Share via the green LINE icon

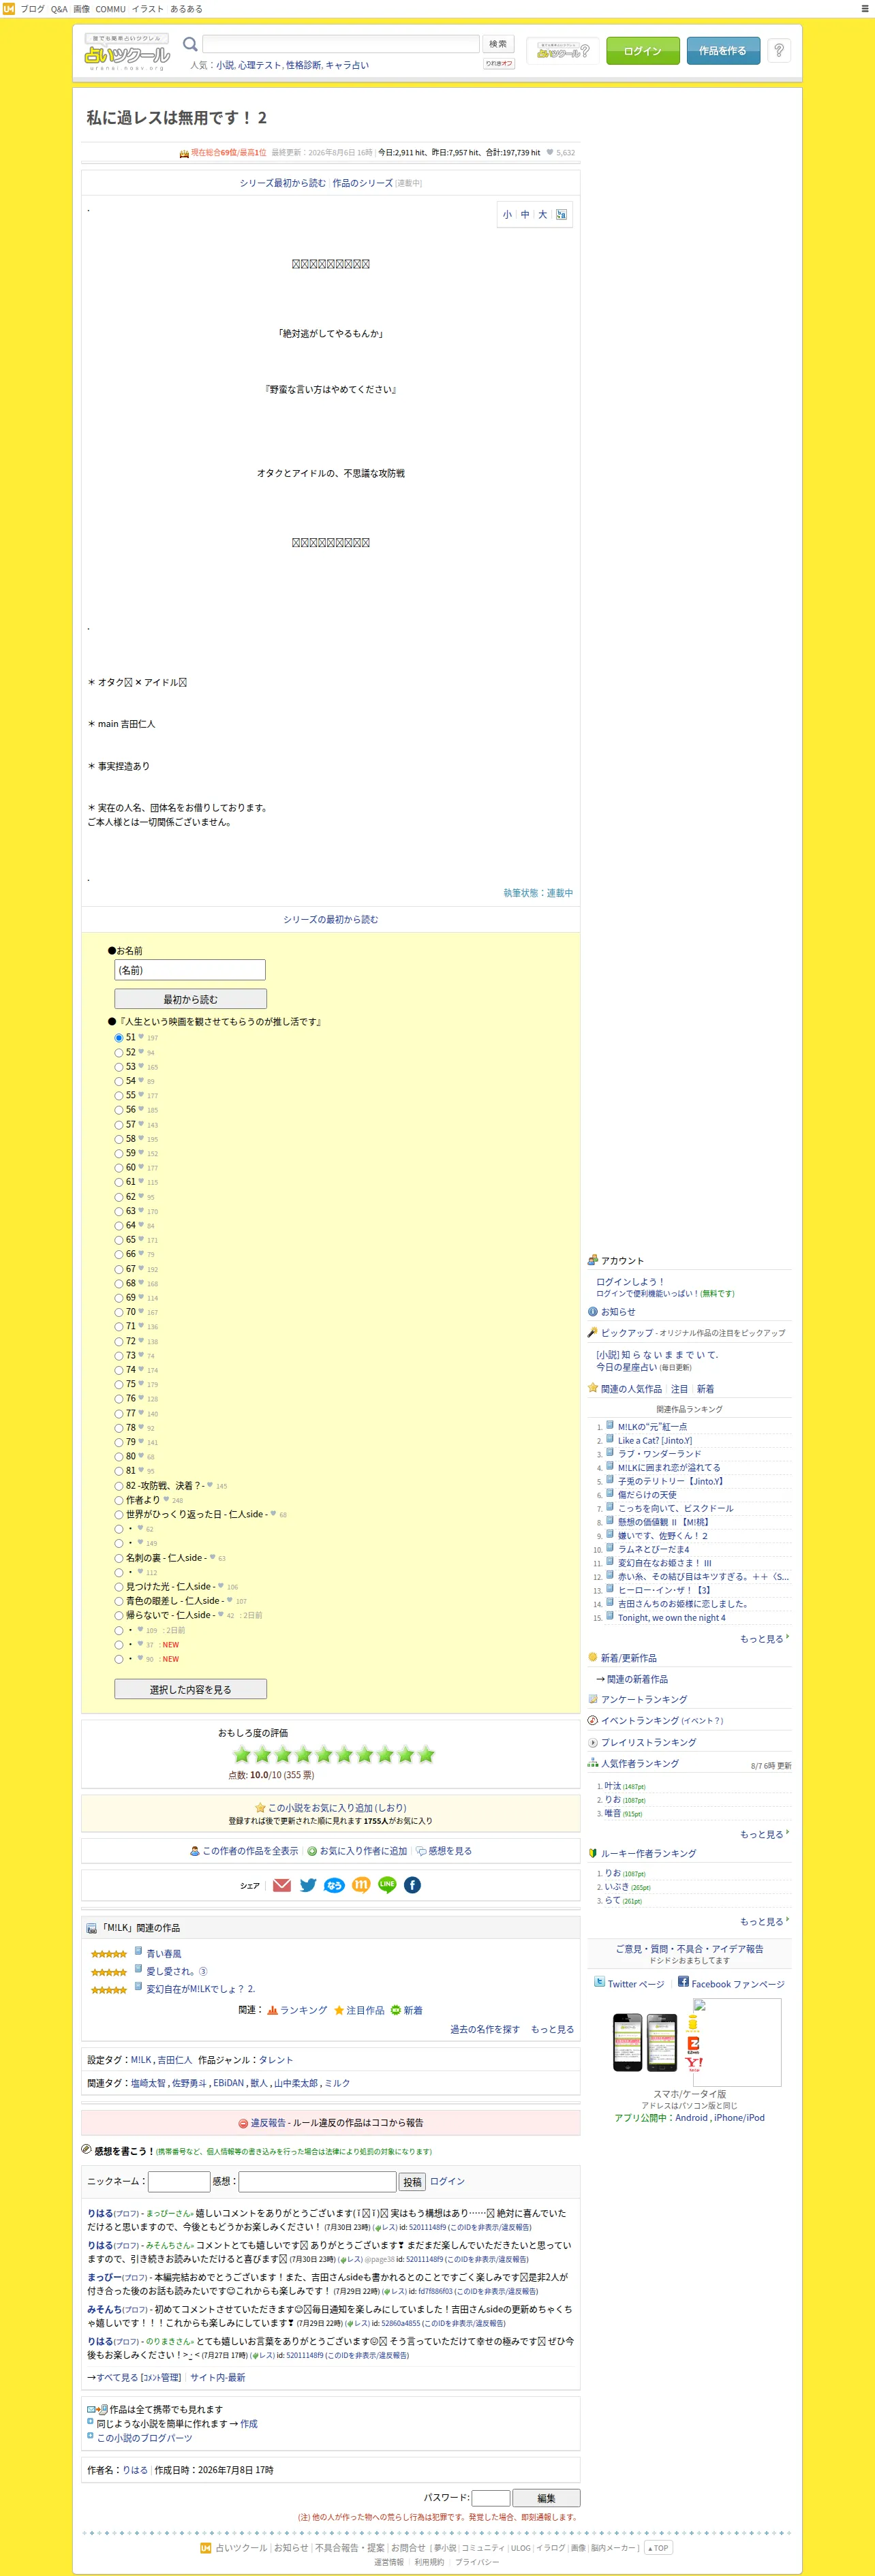[x=387, y=1885]
